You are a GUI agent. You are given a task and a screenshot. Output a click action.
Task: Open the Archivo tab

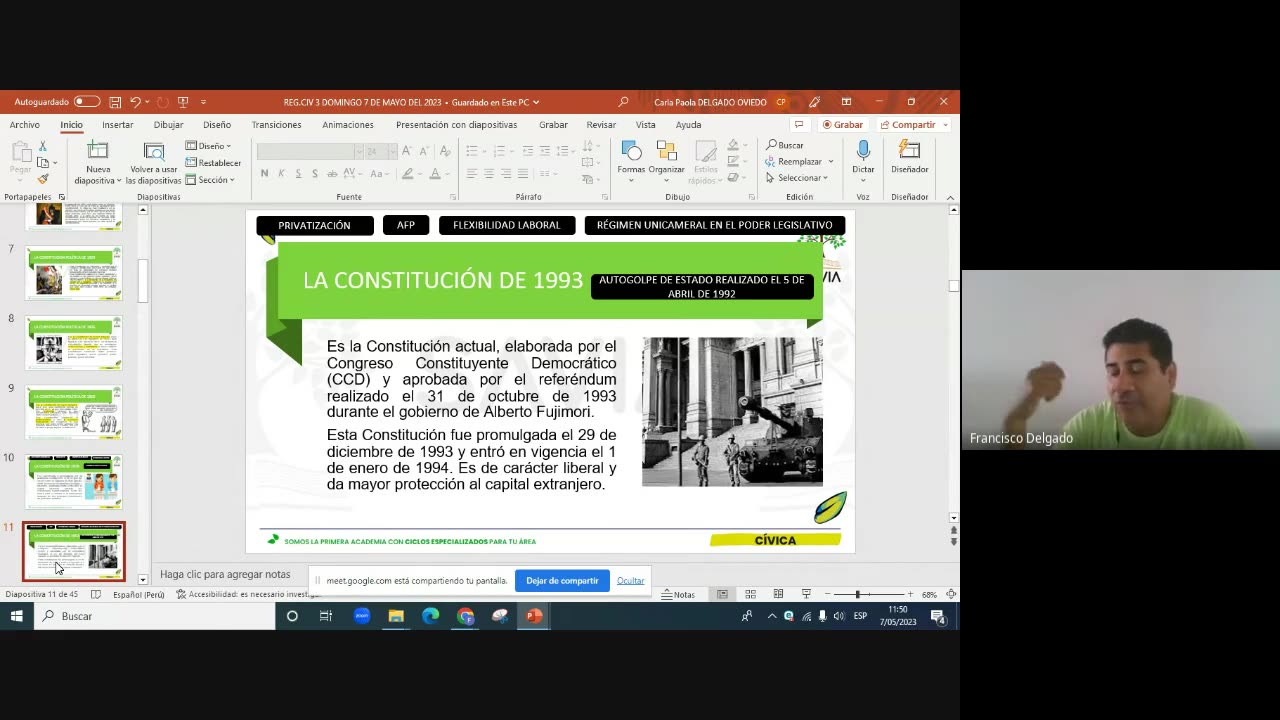tap(25, 125)
